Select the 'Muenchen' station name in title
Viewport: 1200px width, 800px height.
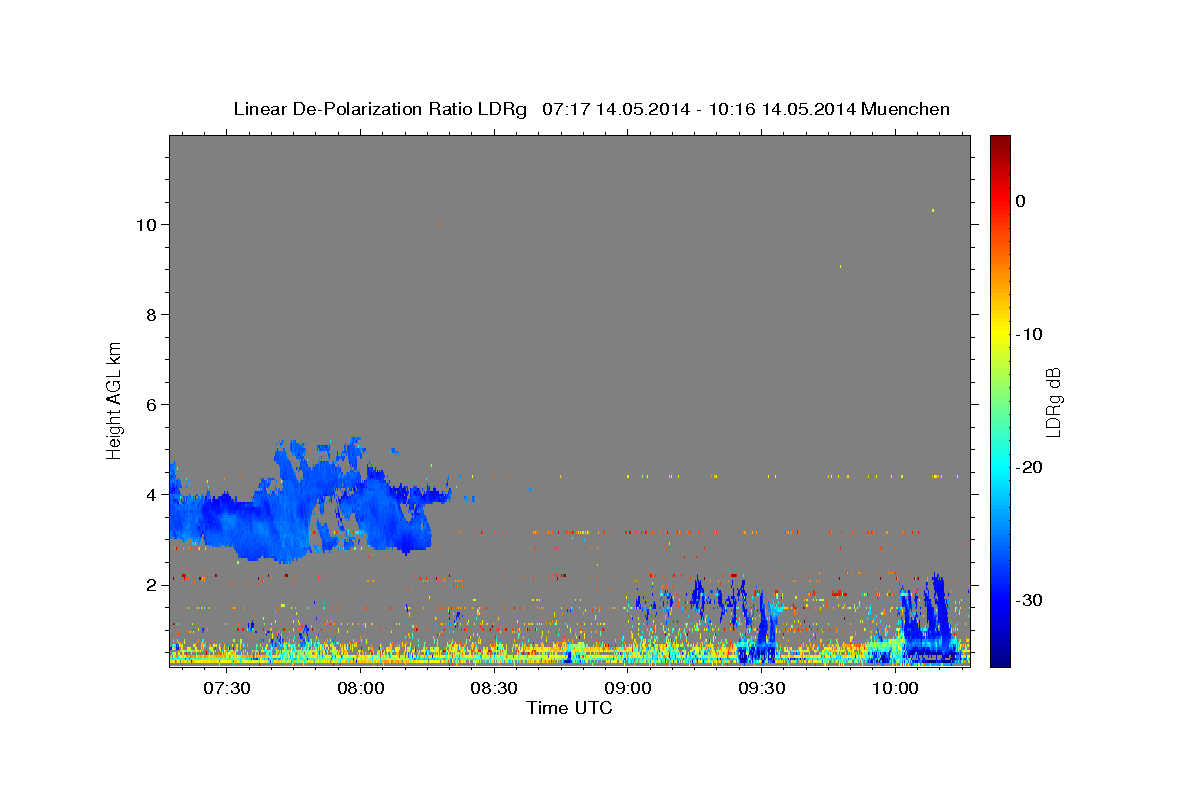[906, 109]
